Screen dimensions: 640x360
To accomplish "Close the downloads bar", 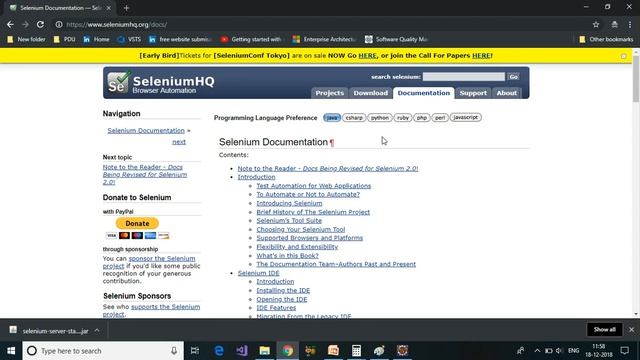I will pyautogui.click(x=631, y=329).
